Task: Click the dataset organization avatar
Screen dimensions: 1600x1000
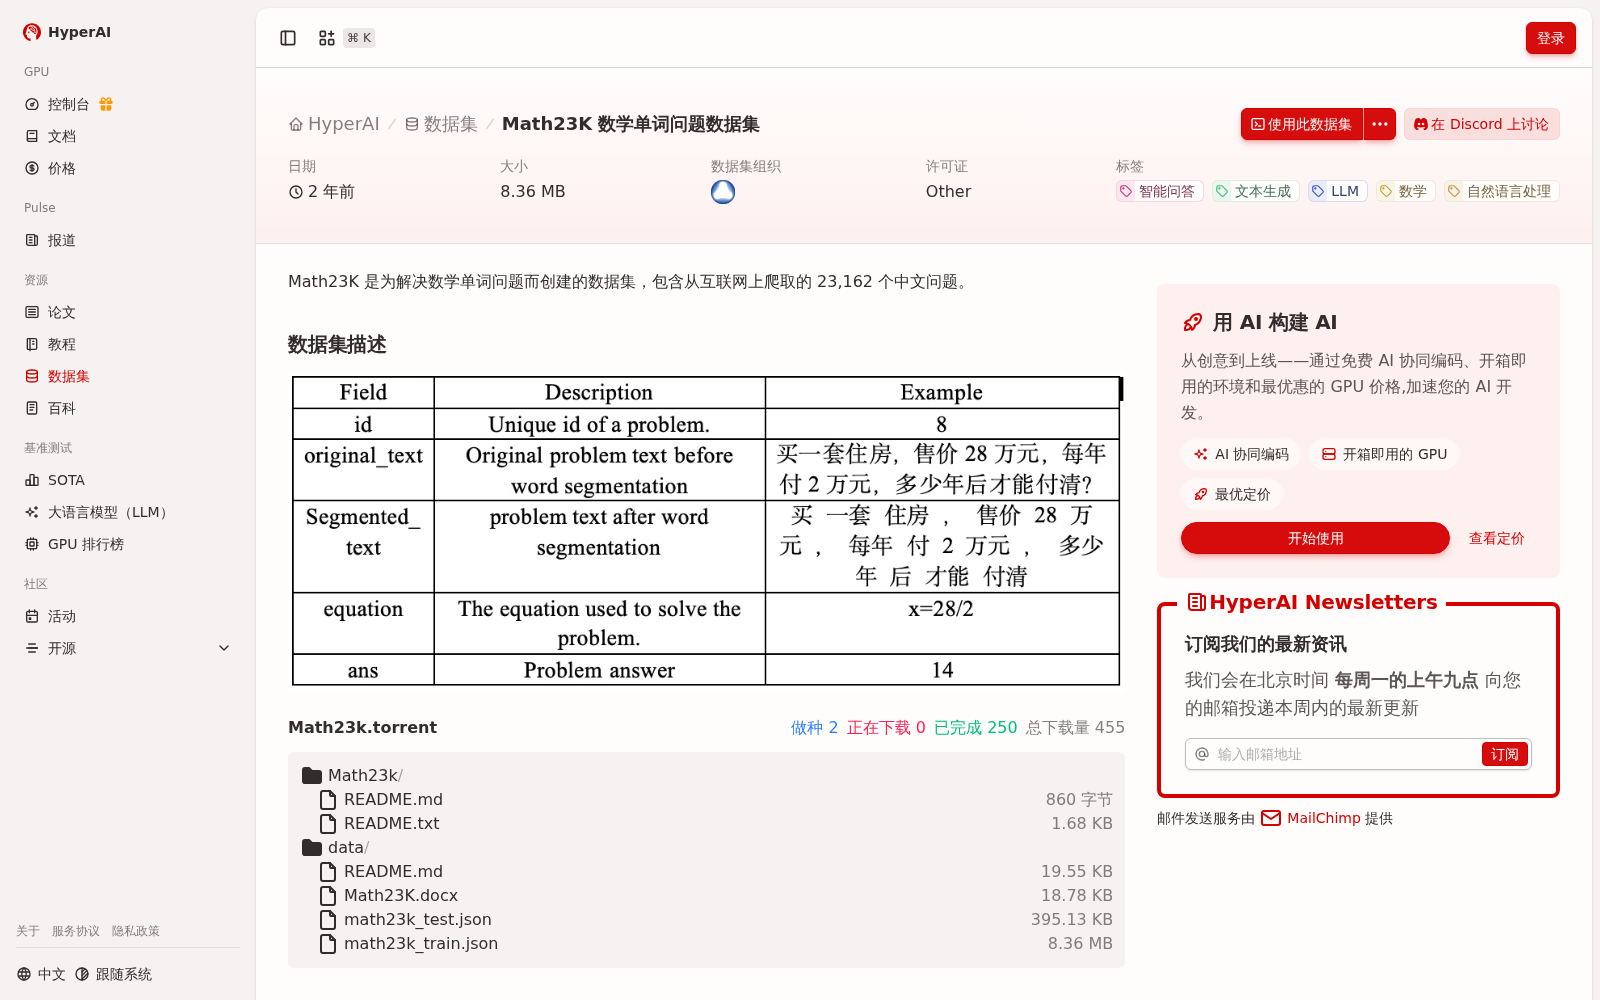Action: [723, 192]
